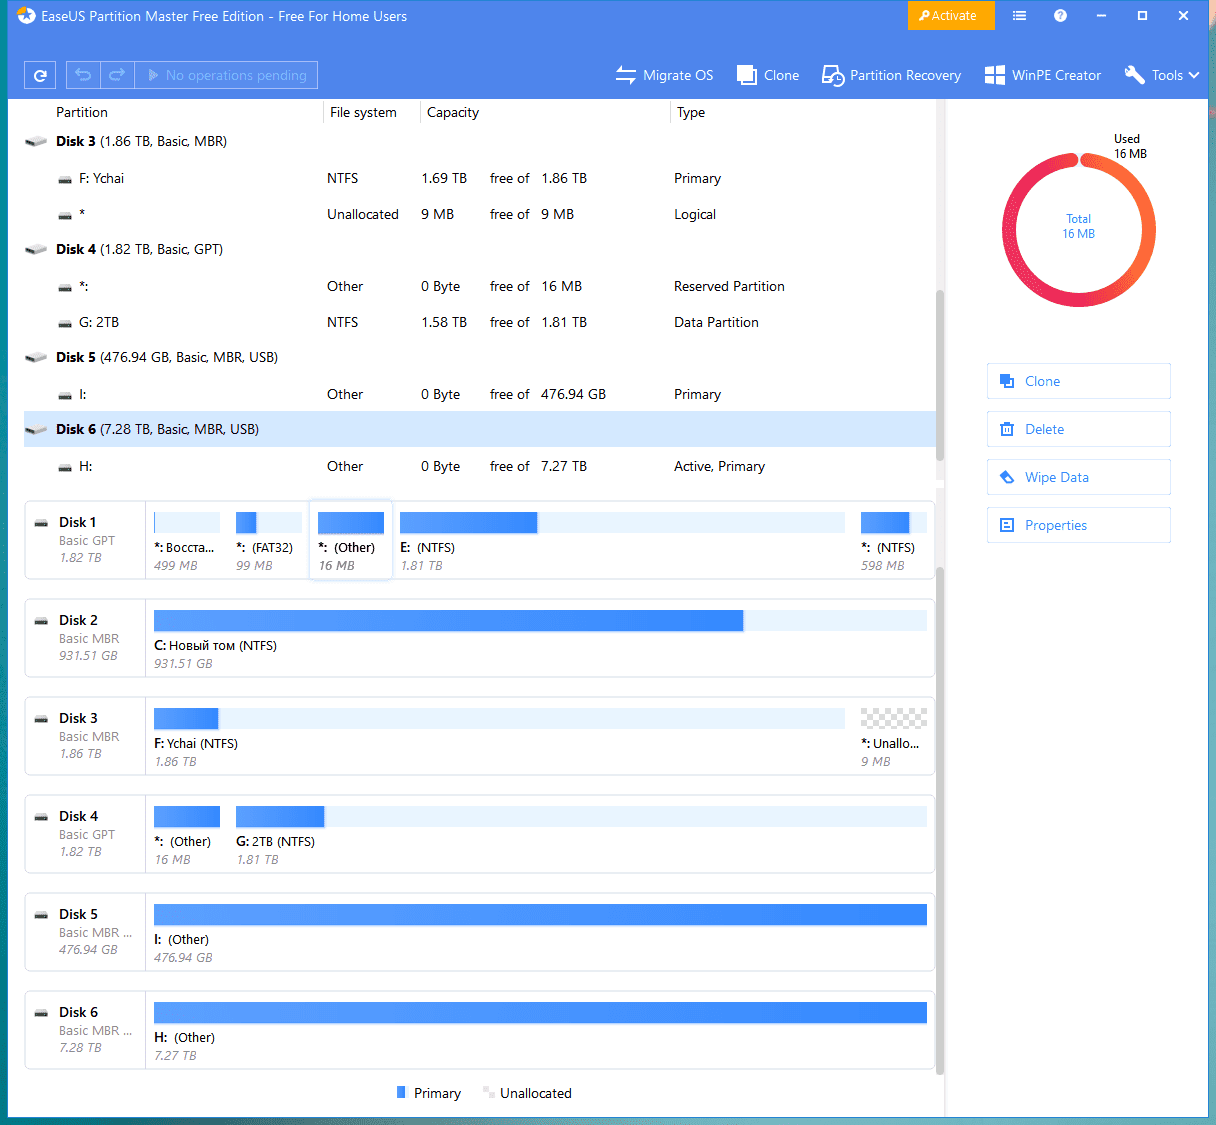Expand the Tools dropdown menu

tap(1161, 75)
